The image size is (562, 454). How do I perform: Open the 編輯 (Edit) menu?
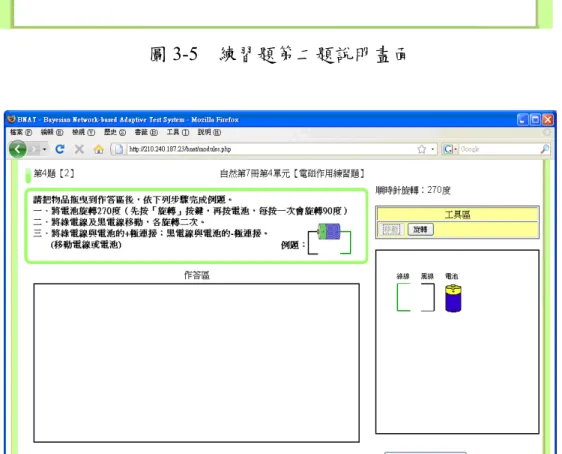pos(52,132)
